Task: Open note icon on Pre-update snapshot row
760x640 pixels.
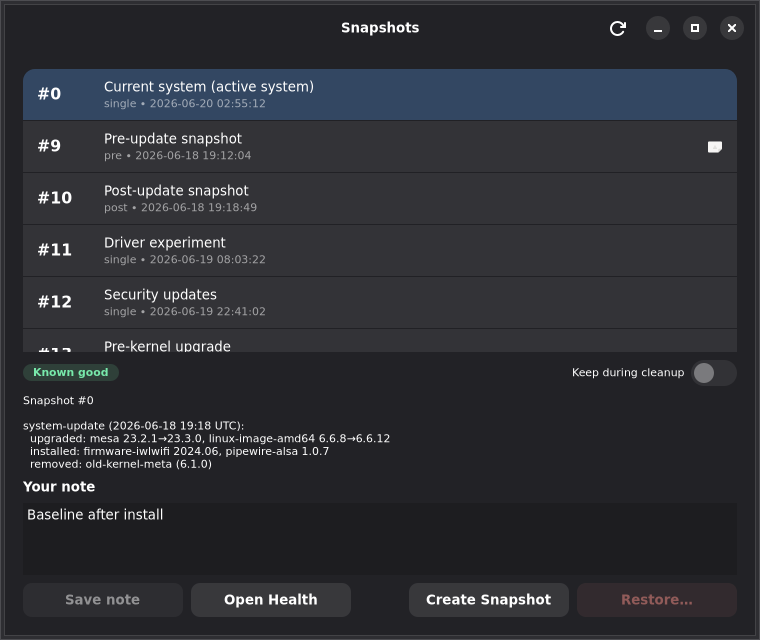Action: pyautogui.click(x=714, y=147)
